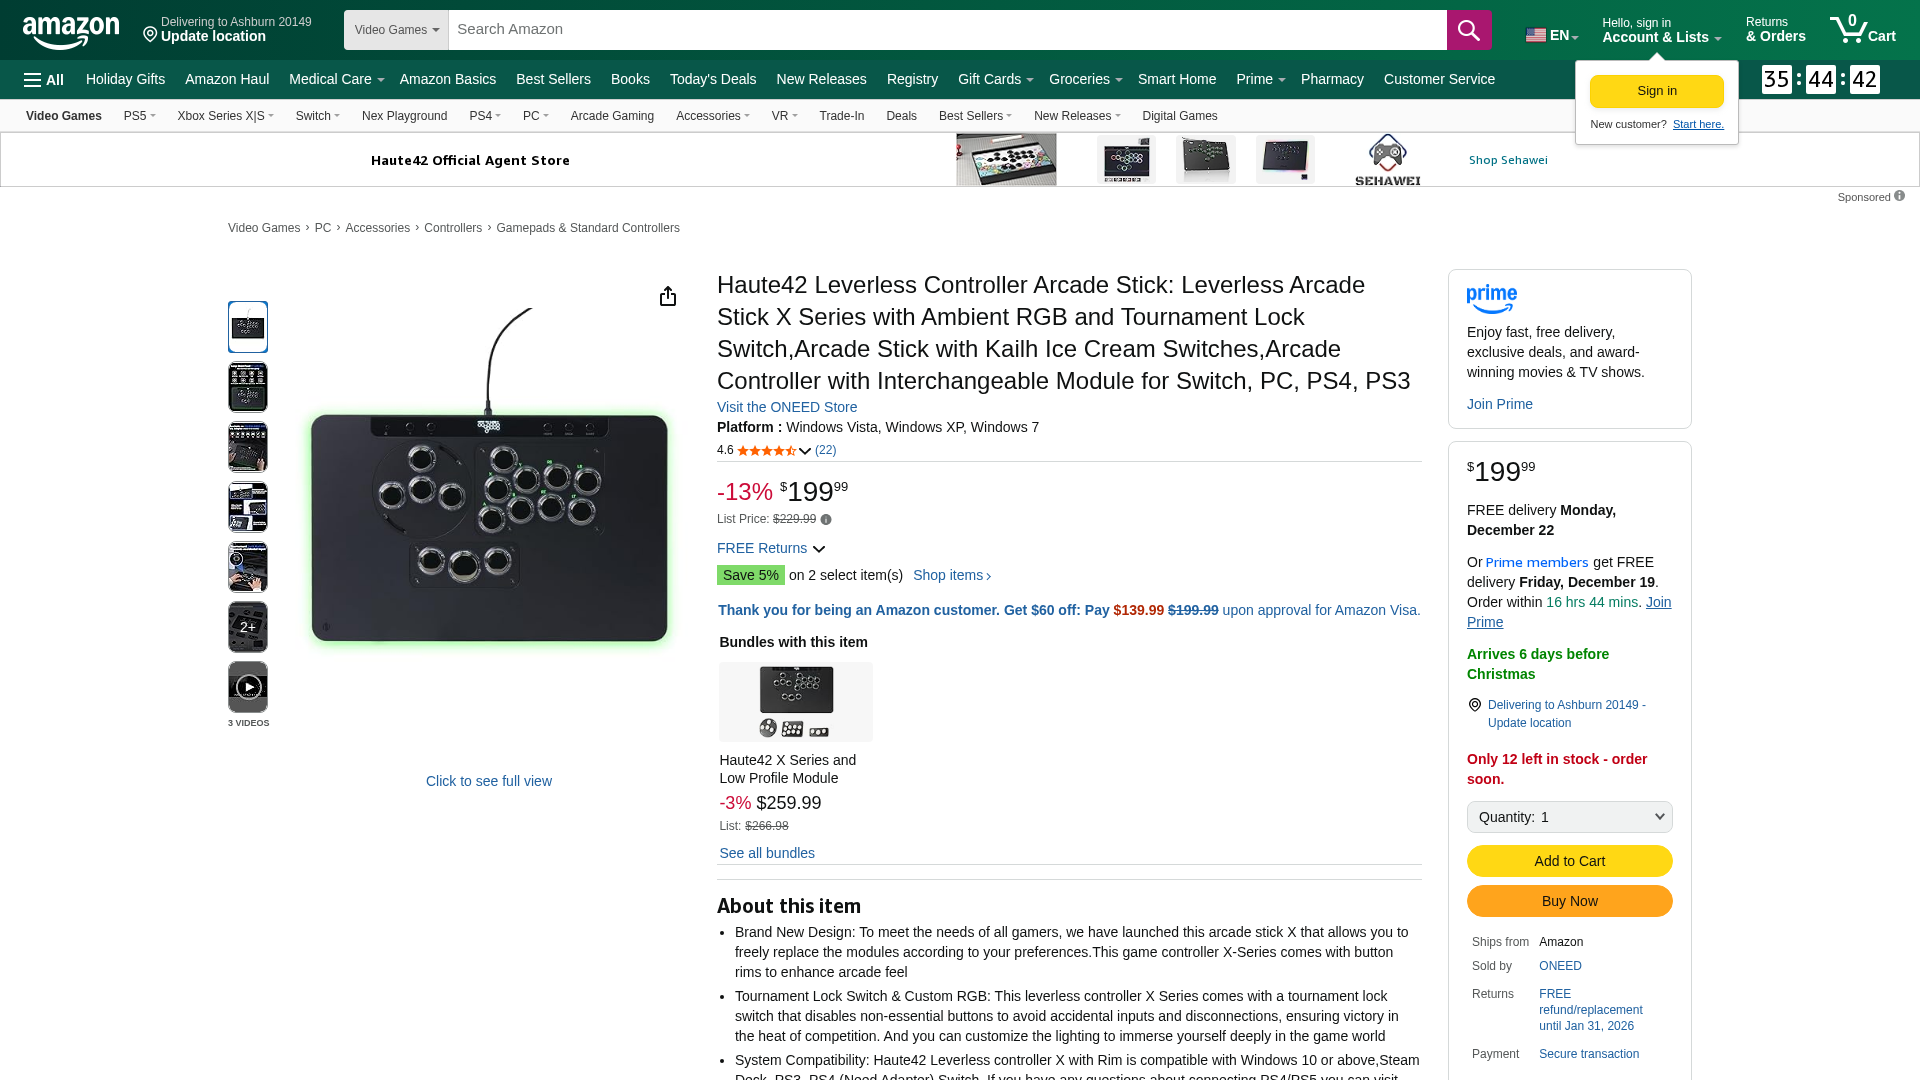
Task: Open the EN language selector
Action: tap(1552, 35)
